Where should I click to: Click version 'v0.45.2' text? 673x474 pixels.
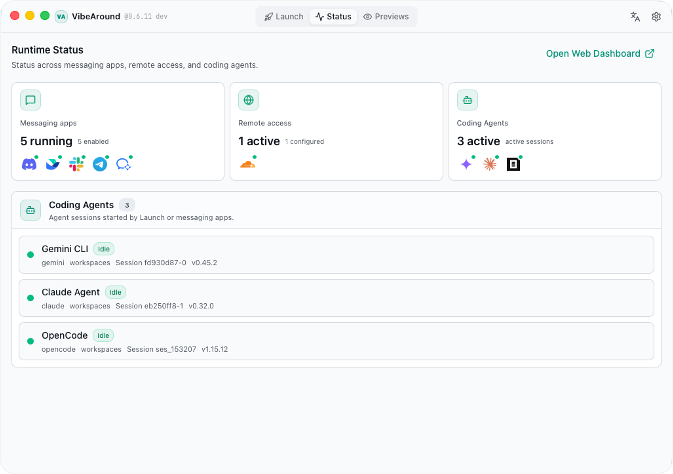(x=204, y=263)
